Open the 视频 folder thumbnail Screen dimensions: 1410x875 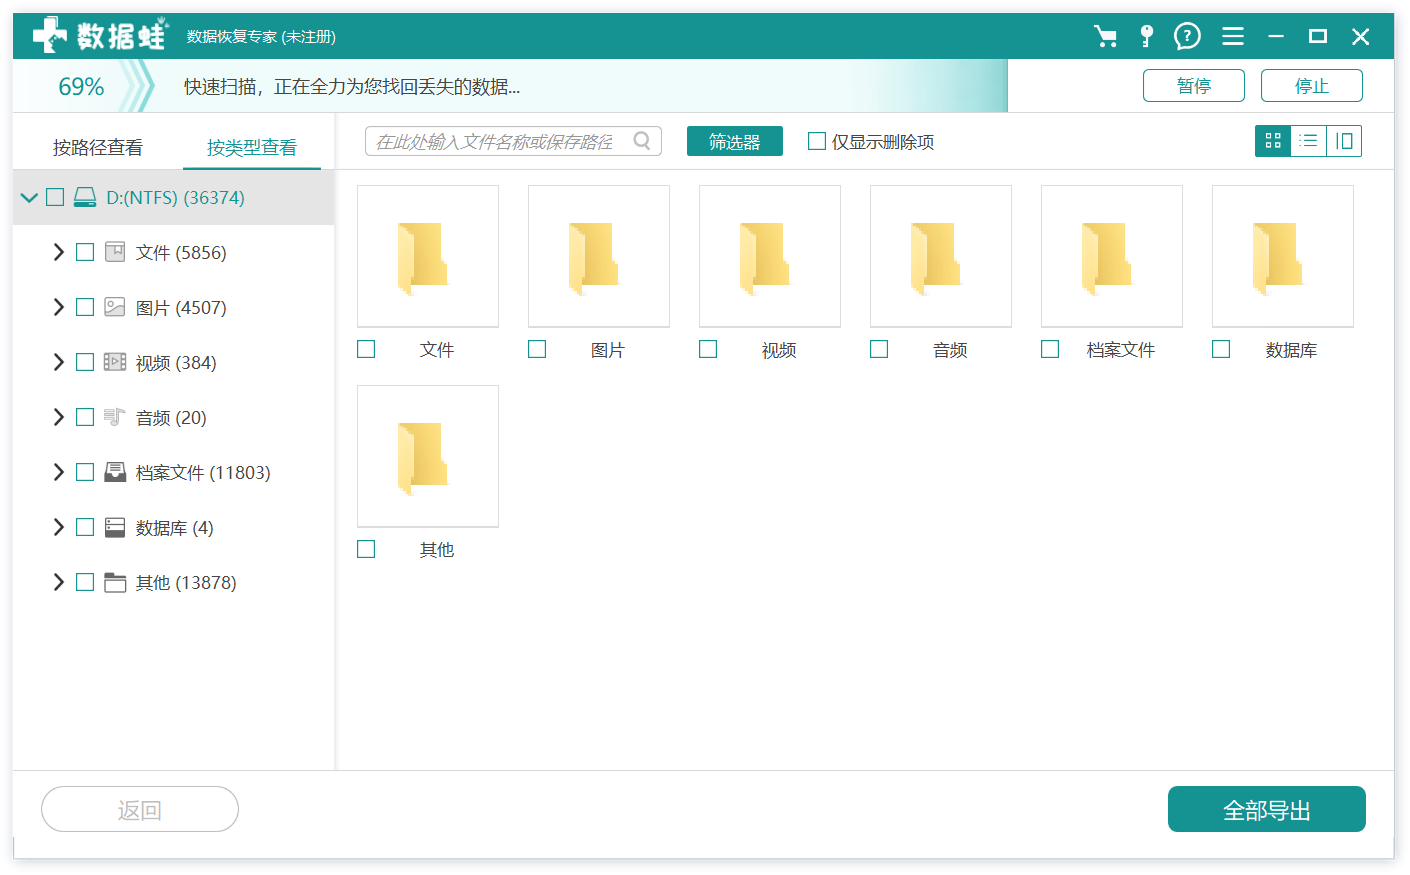pyautogui.click(x=770, y=256)
